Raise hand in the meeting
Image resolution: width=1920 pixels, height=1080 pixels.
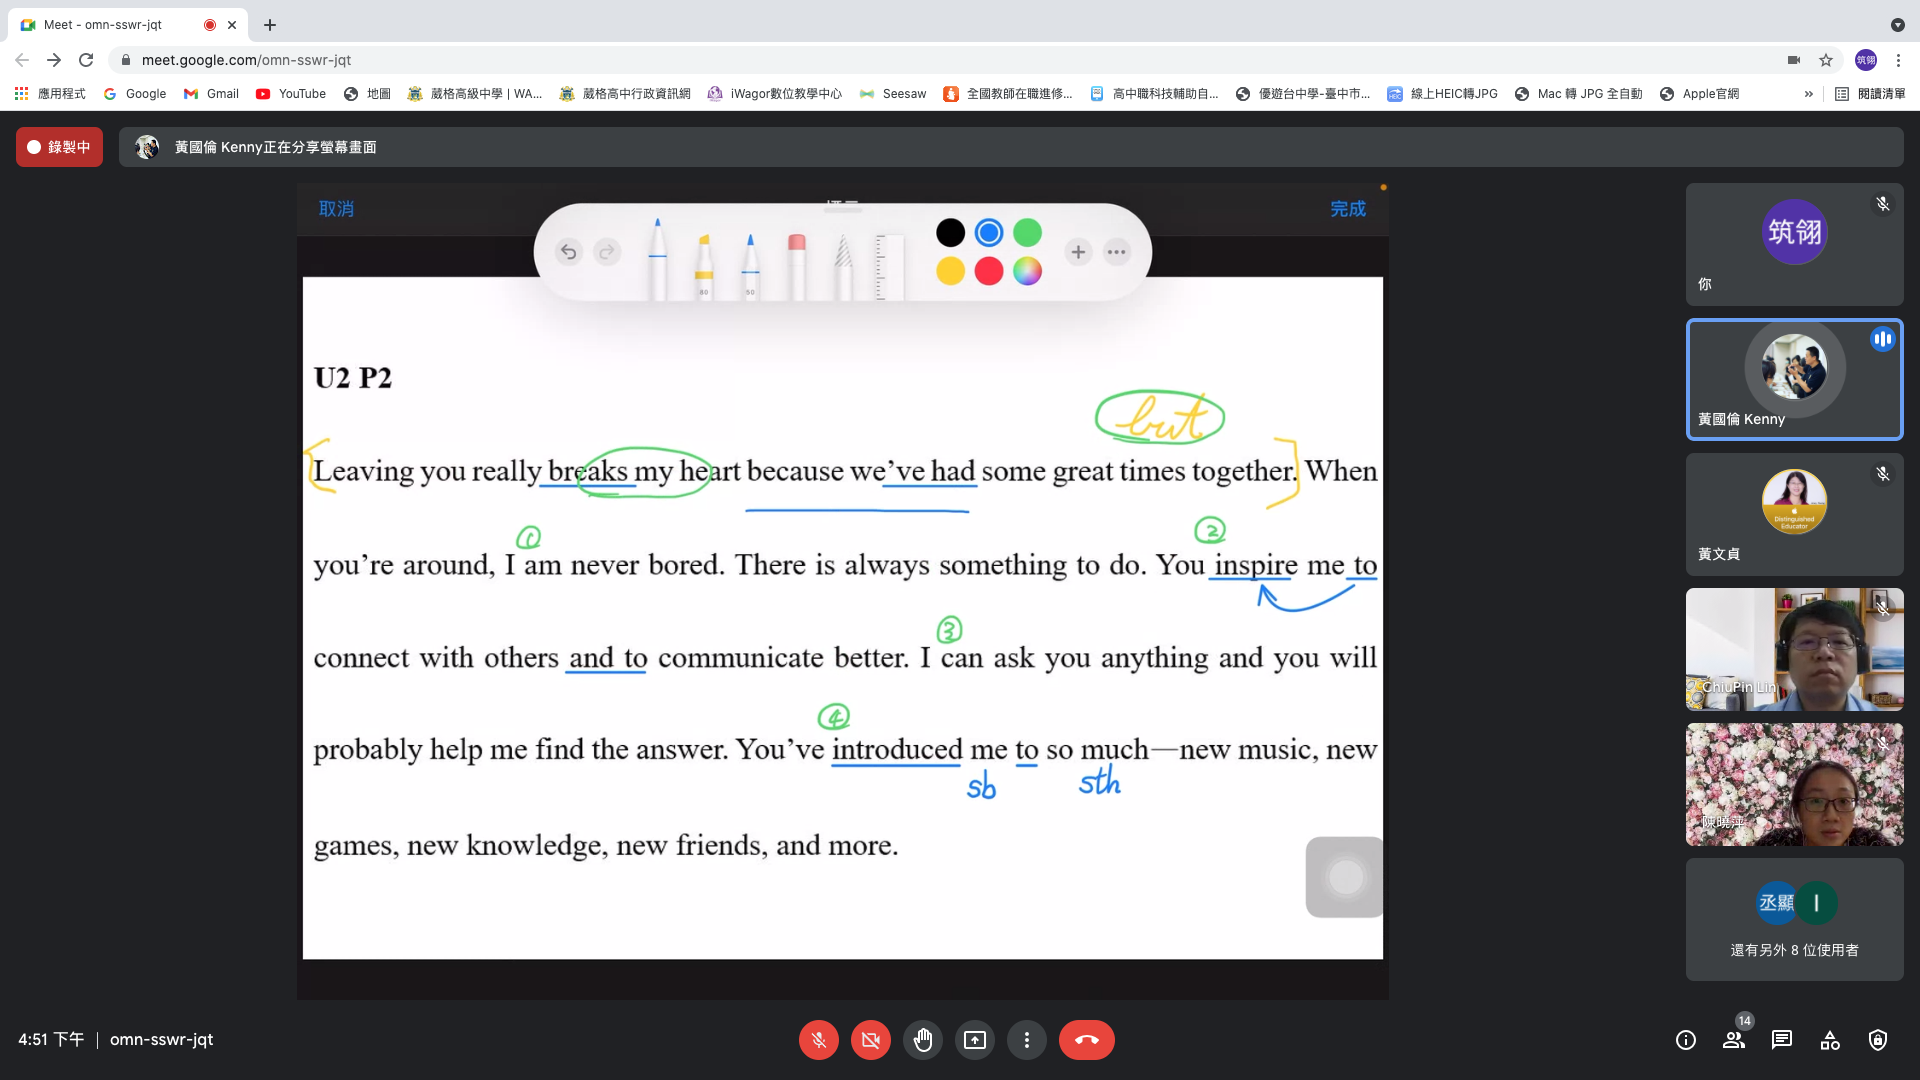[922, 1040]
